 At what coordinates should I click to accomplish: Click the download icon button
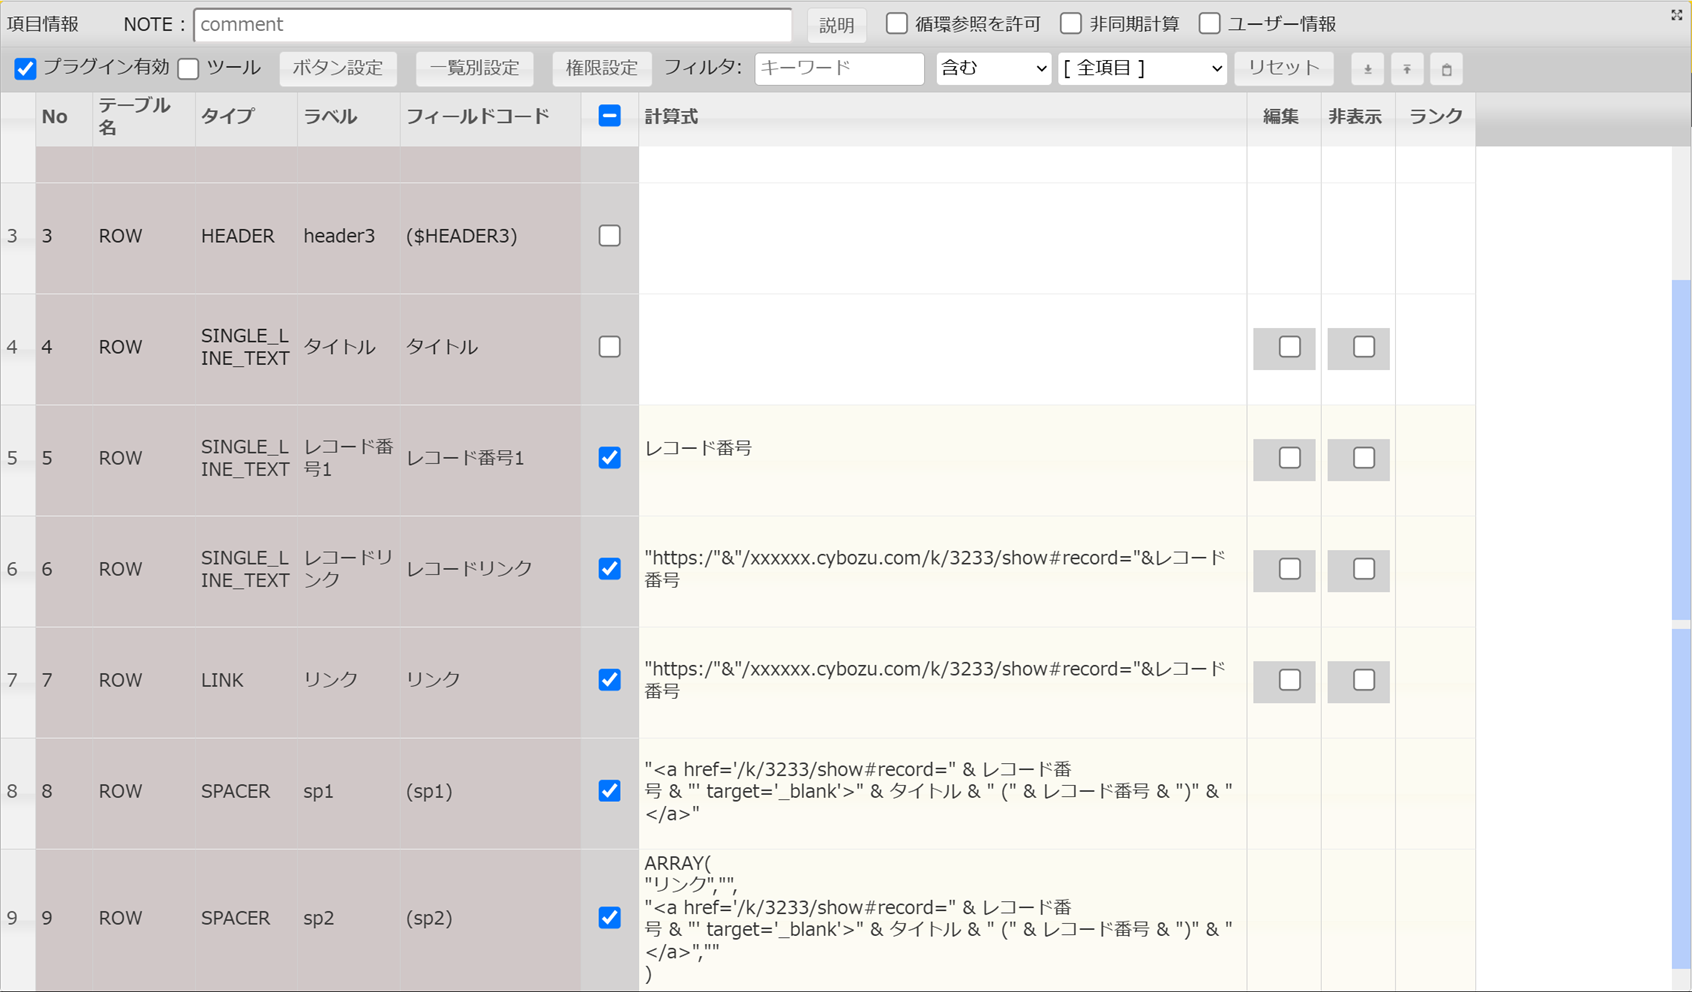[1367, 69]
